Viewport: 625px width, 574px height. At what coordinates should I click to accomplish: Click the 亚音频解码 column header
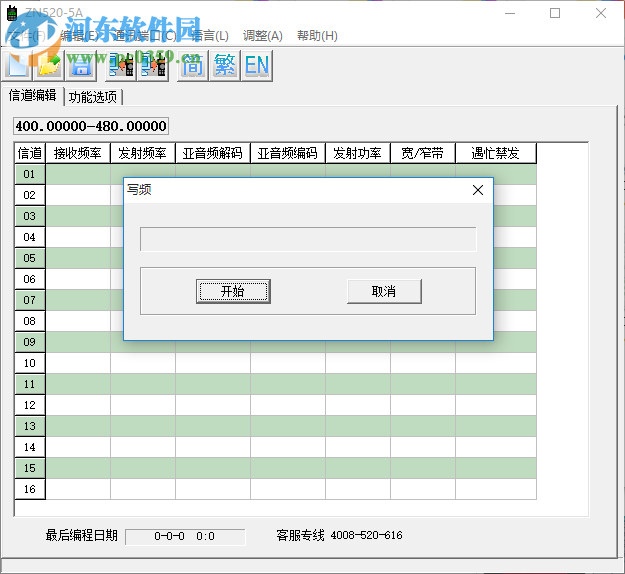[213, 153]
